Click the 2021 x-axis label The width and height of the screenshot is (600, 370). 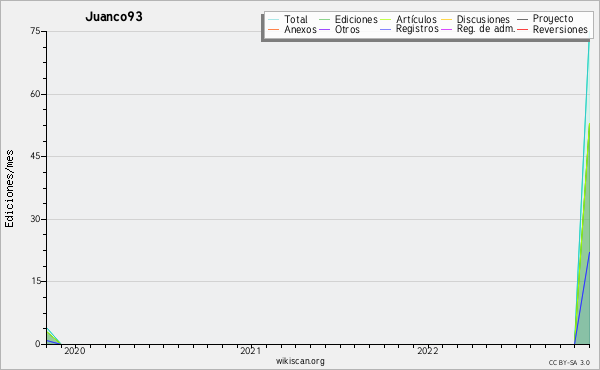coord(251,351)
